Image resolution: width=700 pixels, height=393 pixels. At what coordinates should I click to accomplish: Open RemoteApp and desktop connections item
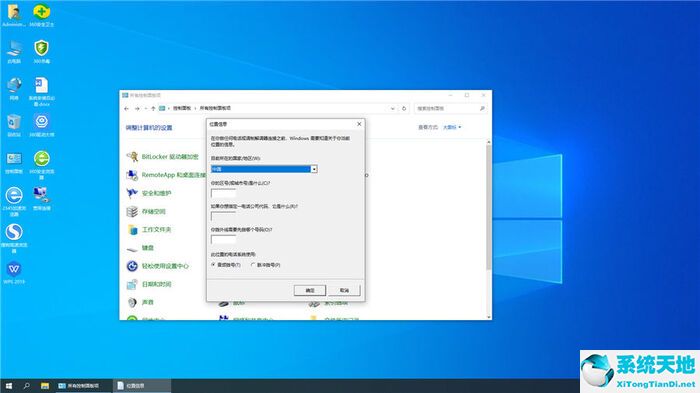(x=166, y=175)
